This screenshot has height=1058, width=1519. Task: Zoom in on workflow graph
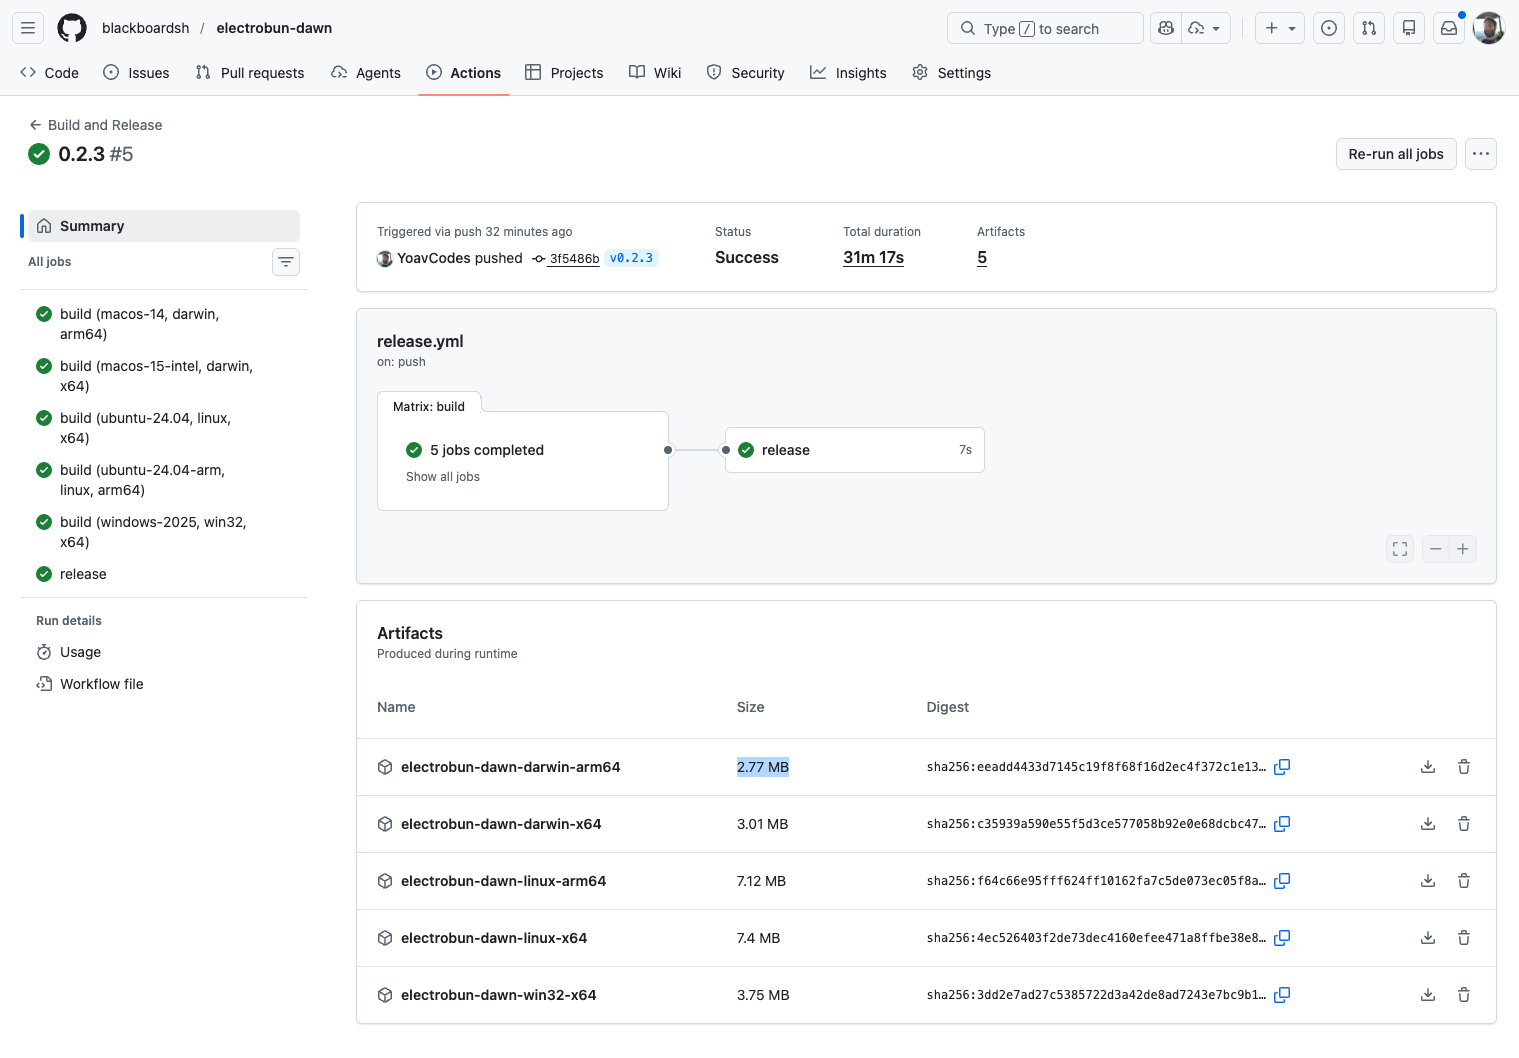[1462, 549]
